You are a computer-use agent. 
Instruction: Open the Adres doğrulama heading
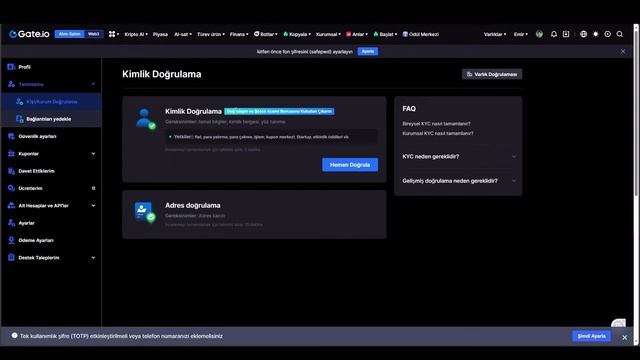tap(193, 205)
